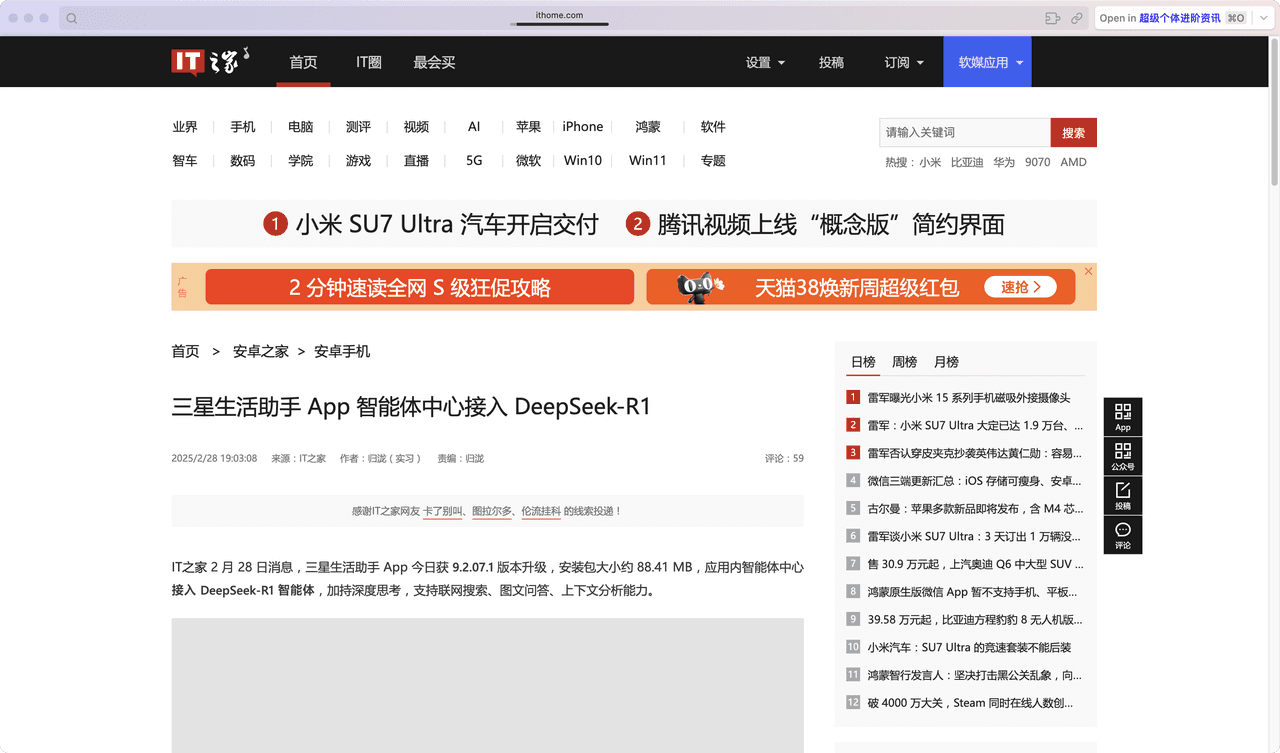This screenshot has width=1280, height=753.
Task: Go to 首页 in top navigation
Action: [303, 62]
